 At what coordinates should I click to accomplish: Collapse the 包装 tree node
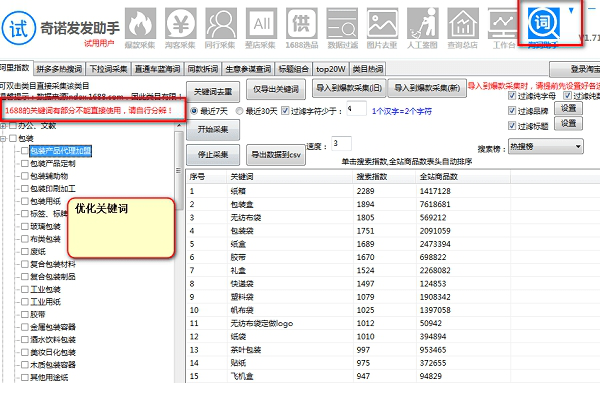point(3,138)
